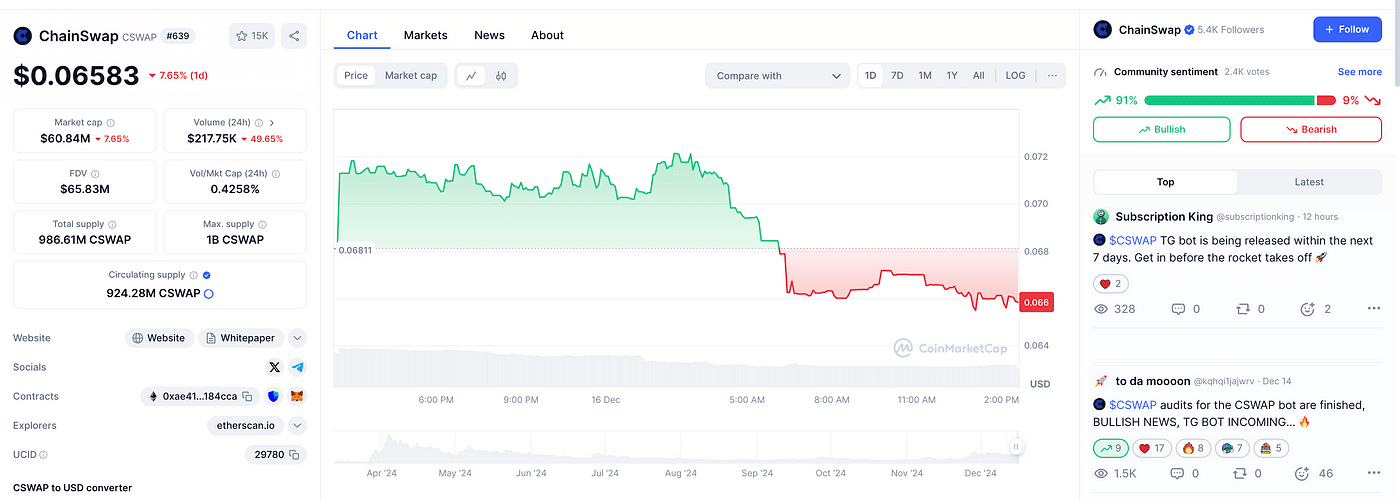Screen dimensions: 1400x502
Task: Switch to candlestick chart view
Action: pos(501,75)
